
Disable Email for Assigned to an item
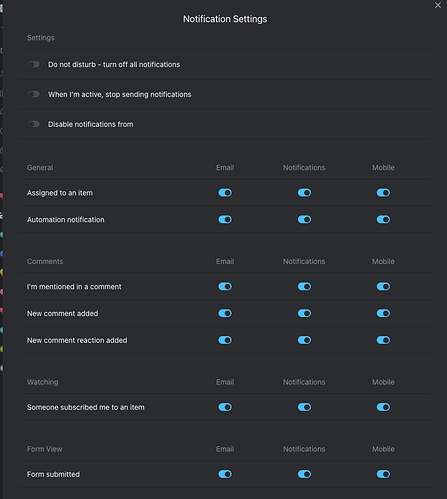(225, 193)
